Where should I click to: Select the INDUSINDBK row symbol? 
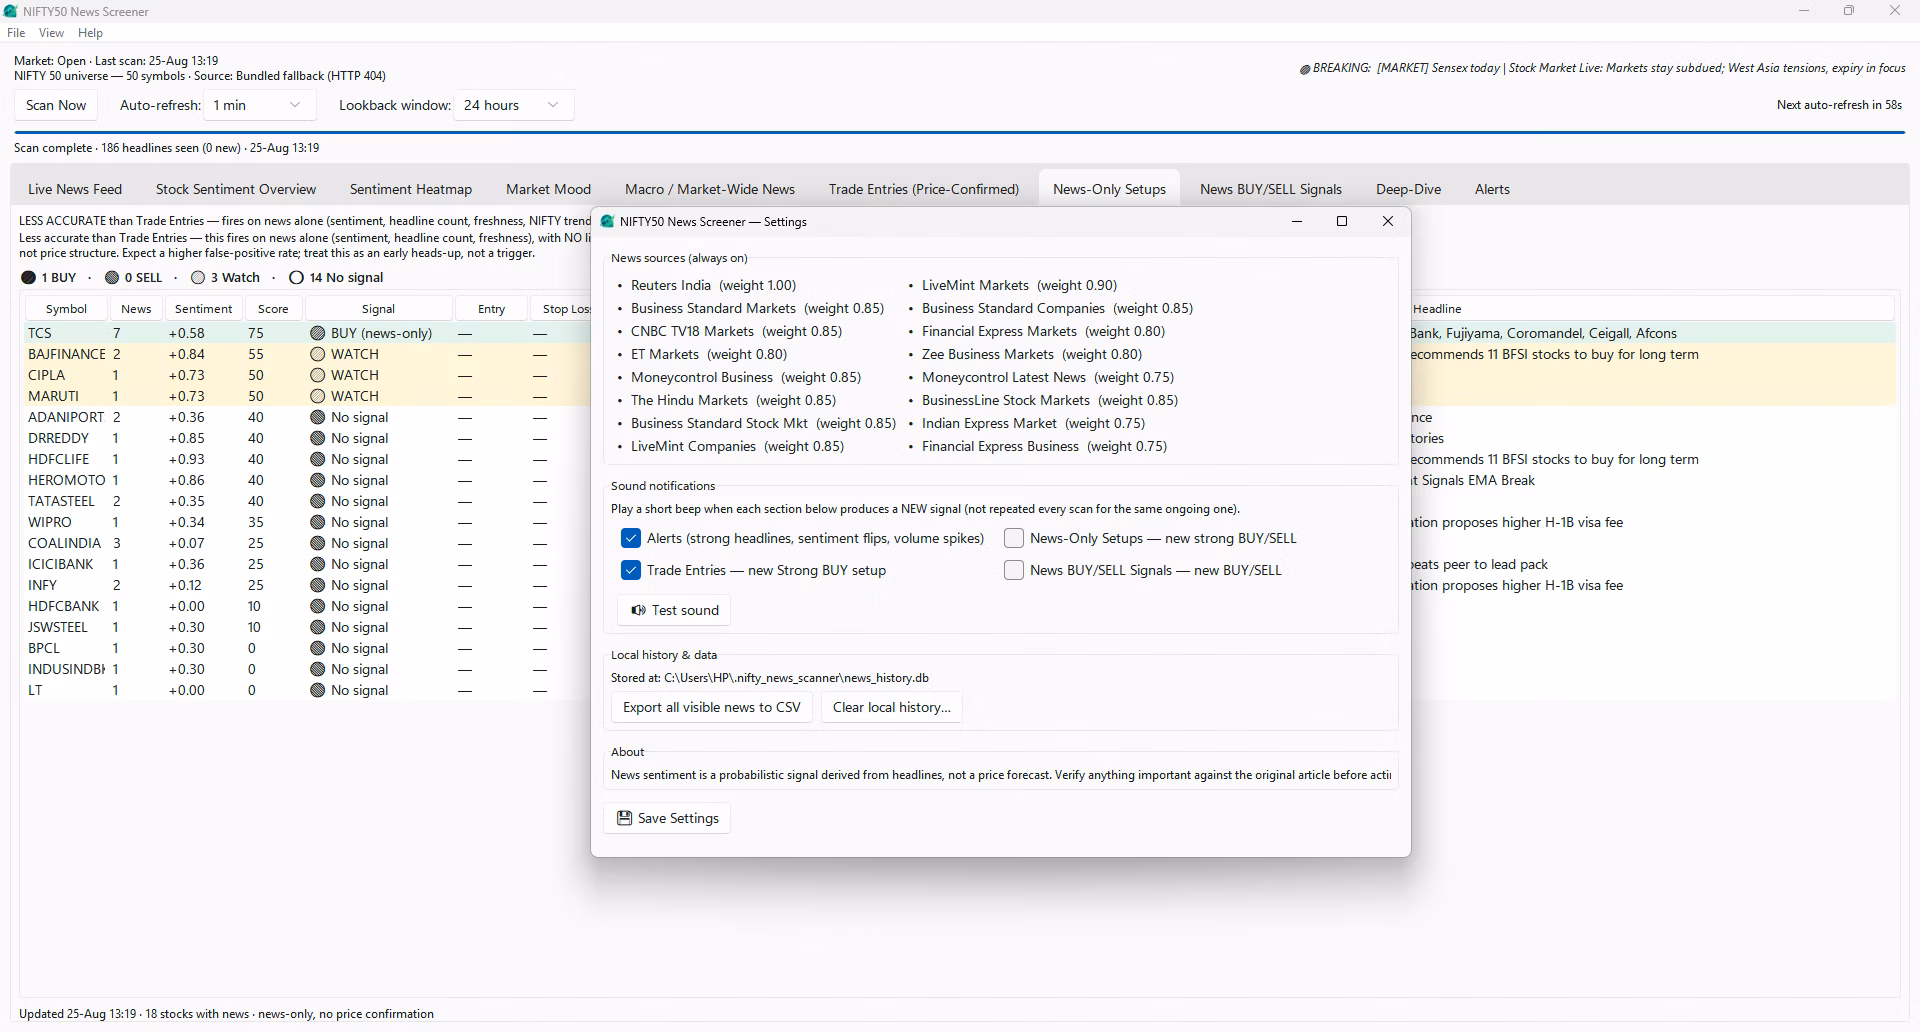click(x=66, y=669)
